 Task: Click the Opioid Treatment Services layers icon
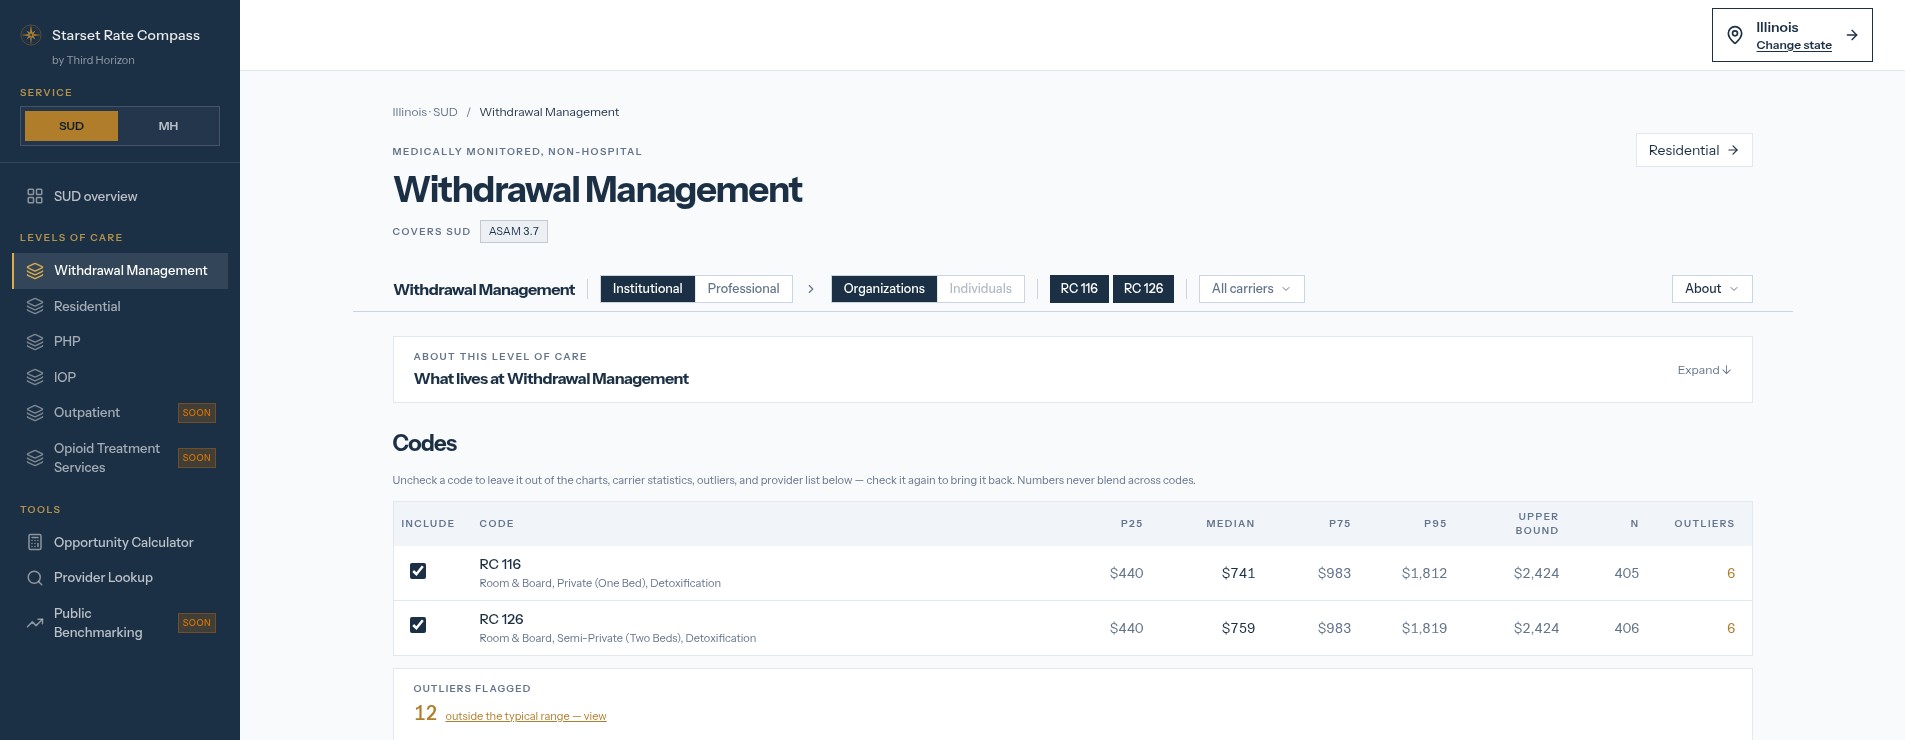[35, 458]
